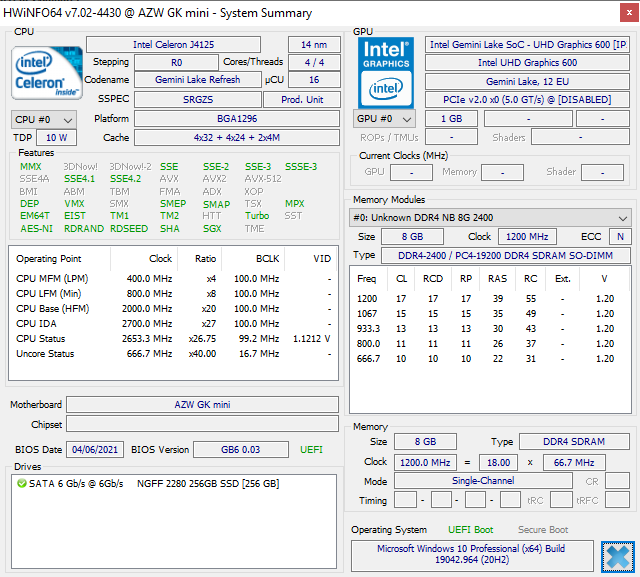Viewport: 640px width, 577px height.
Task: Click the TDP 10 W value box
Action: tap(56, 138)
